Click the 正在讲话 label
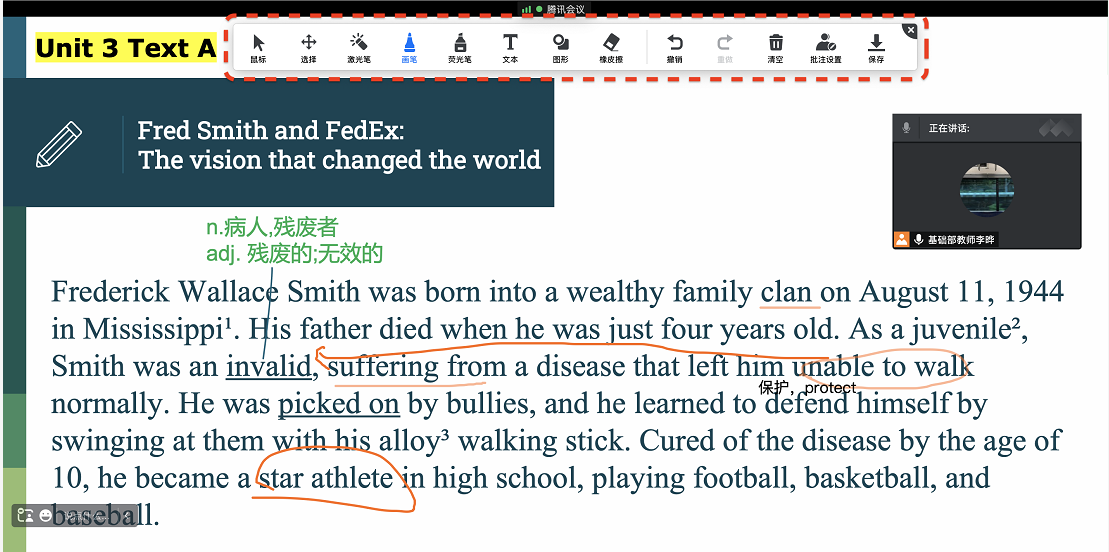Image resolution: width=1109 pixels, height=552 pixels. point(949,128)
